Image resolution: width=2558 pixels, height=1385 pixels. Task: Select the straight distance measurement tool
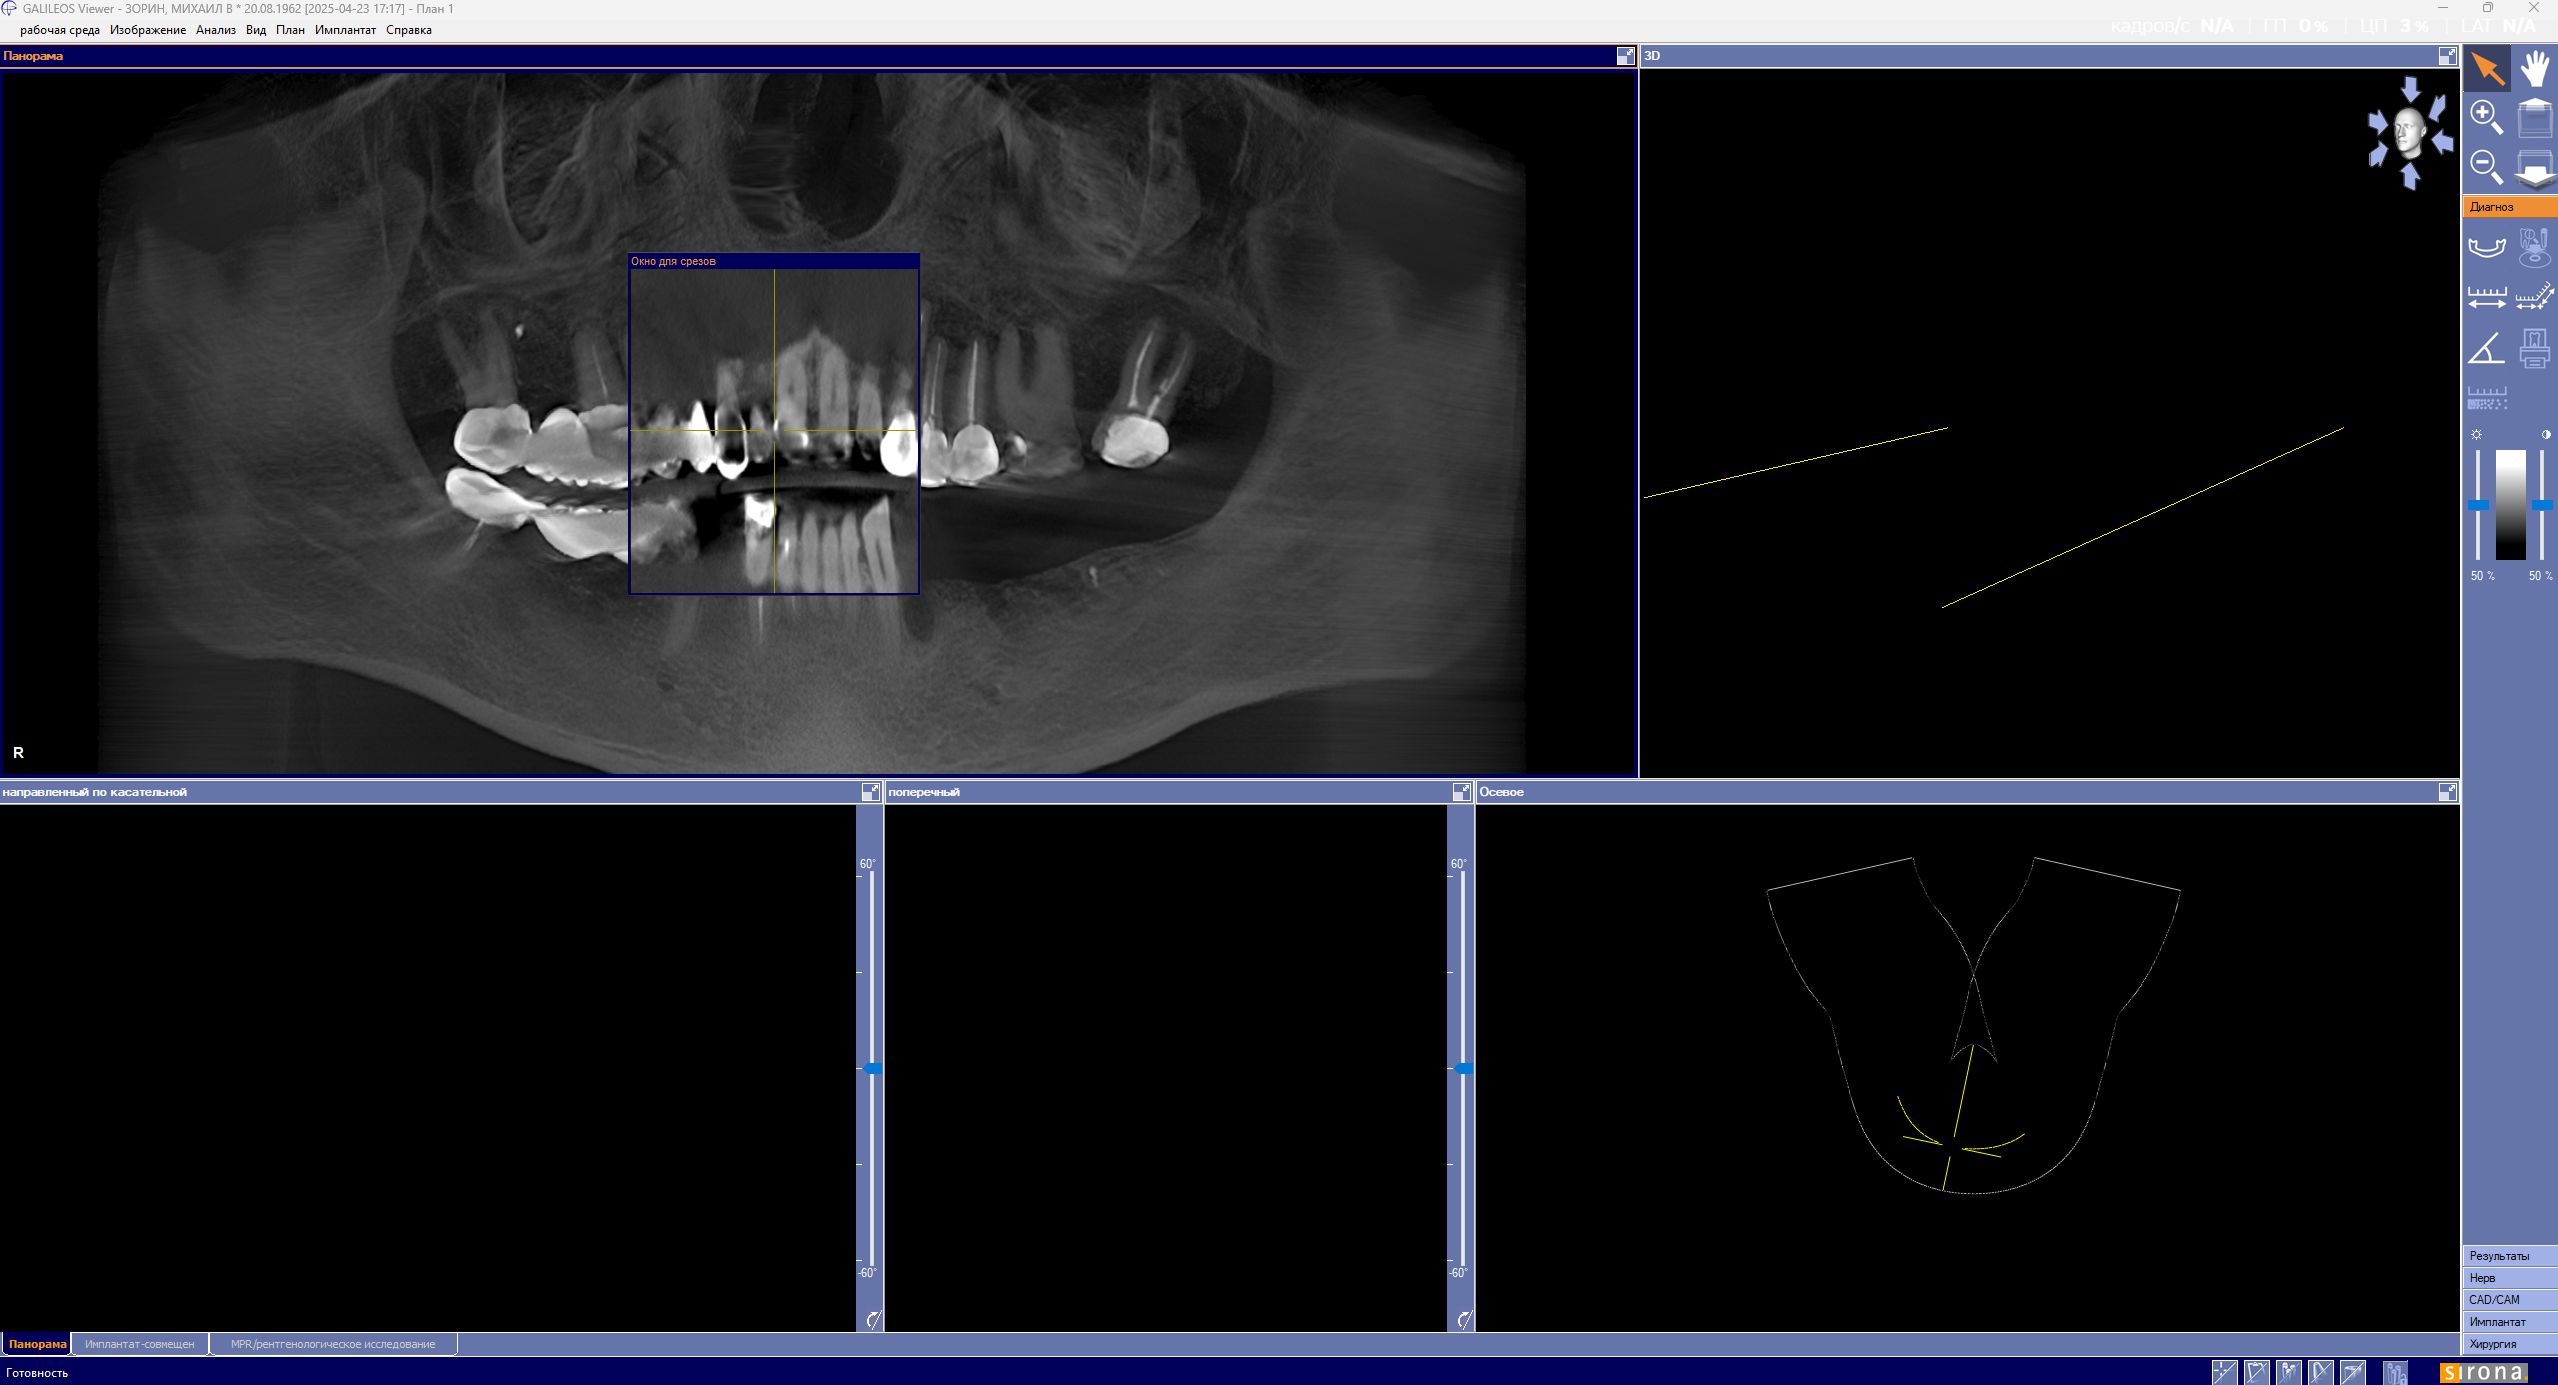[2487, 297]
